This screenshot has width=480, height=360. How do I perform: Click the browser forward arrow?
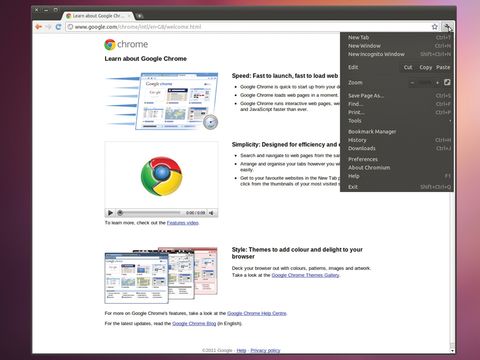(48, 27)
